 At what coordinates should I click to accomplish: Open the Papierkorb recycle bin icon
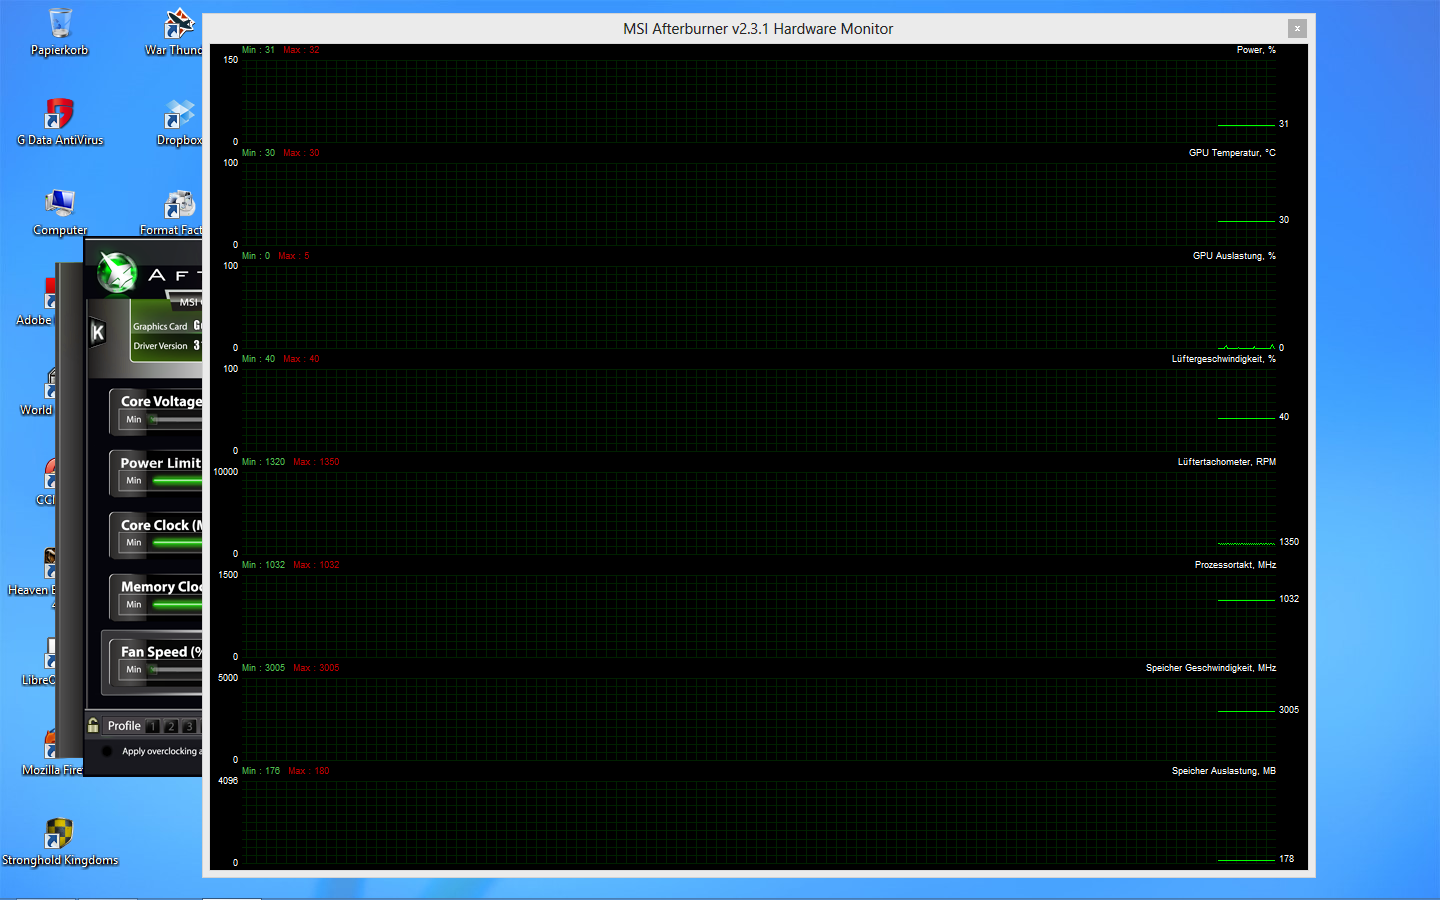tap(59, 32)
